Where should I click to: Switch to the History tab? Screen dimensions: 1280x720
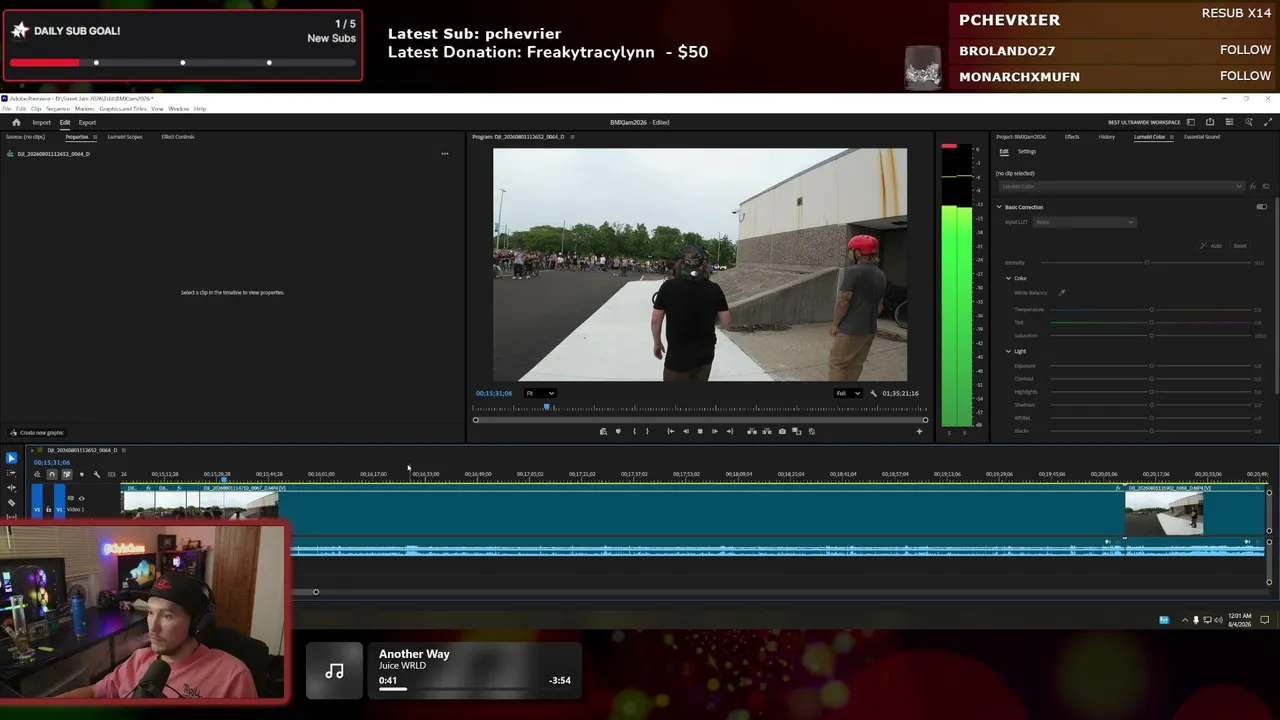(x=1107, y=137)
